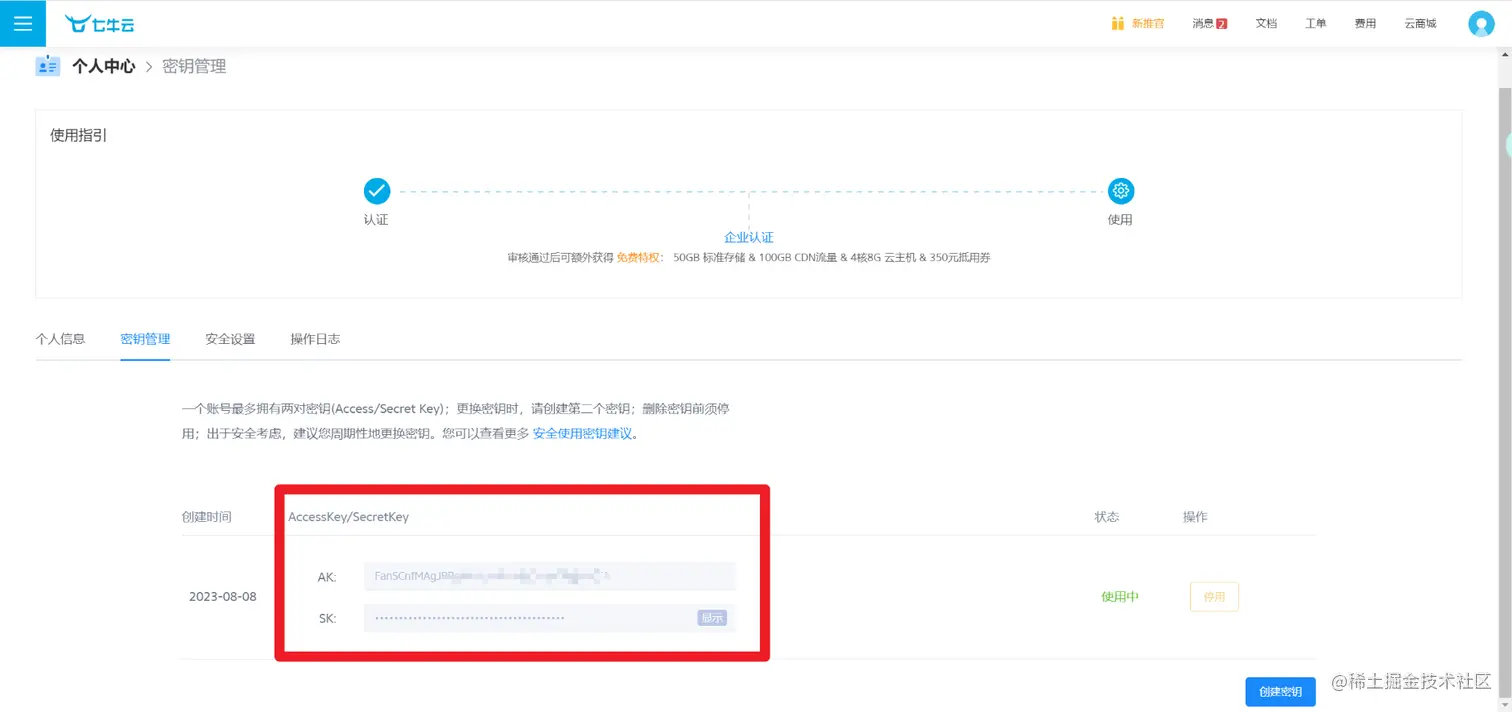Screen dimensions: 1512x712
Task: Click the 状态 column header
Action: point(1107,517)
